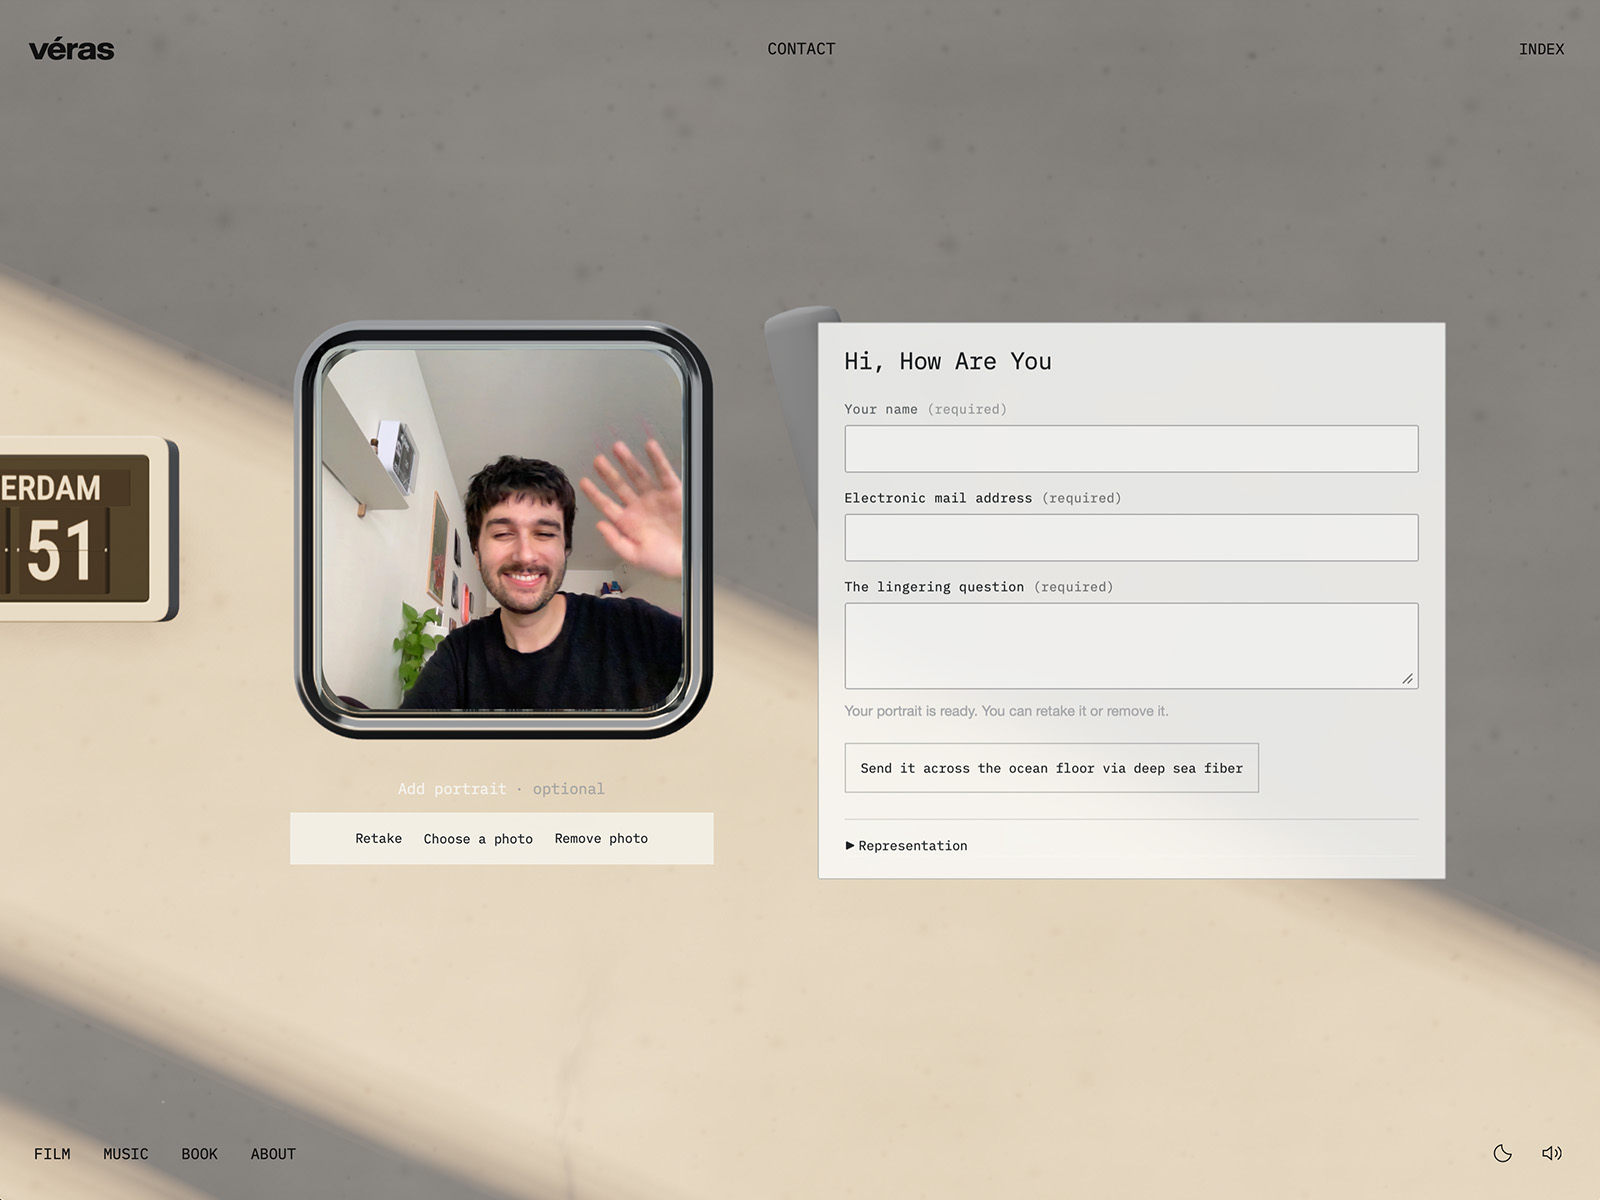The image size is (1600, 1200).
Task: Focus the lingering question text area
Action: point(1131,646)
